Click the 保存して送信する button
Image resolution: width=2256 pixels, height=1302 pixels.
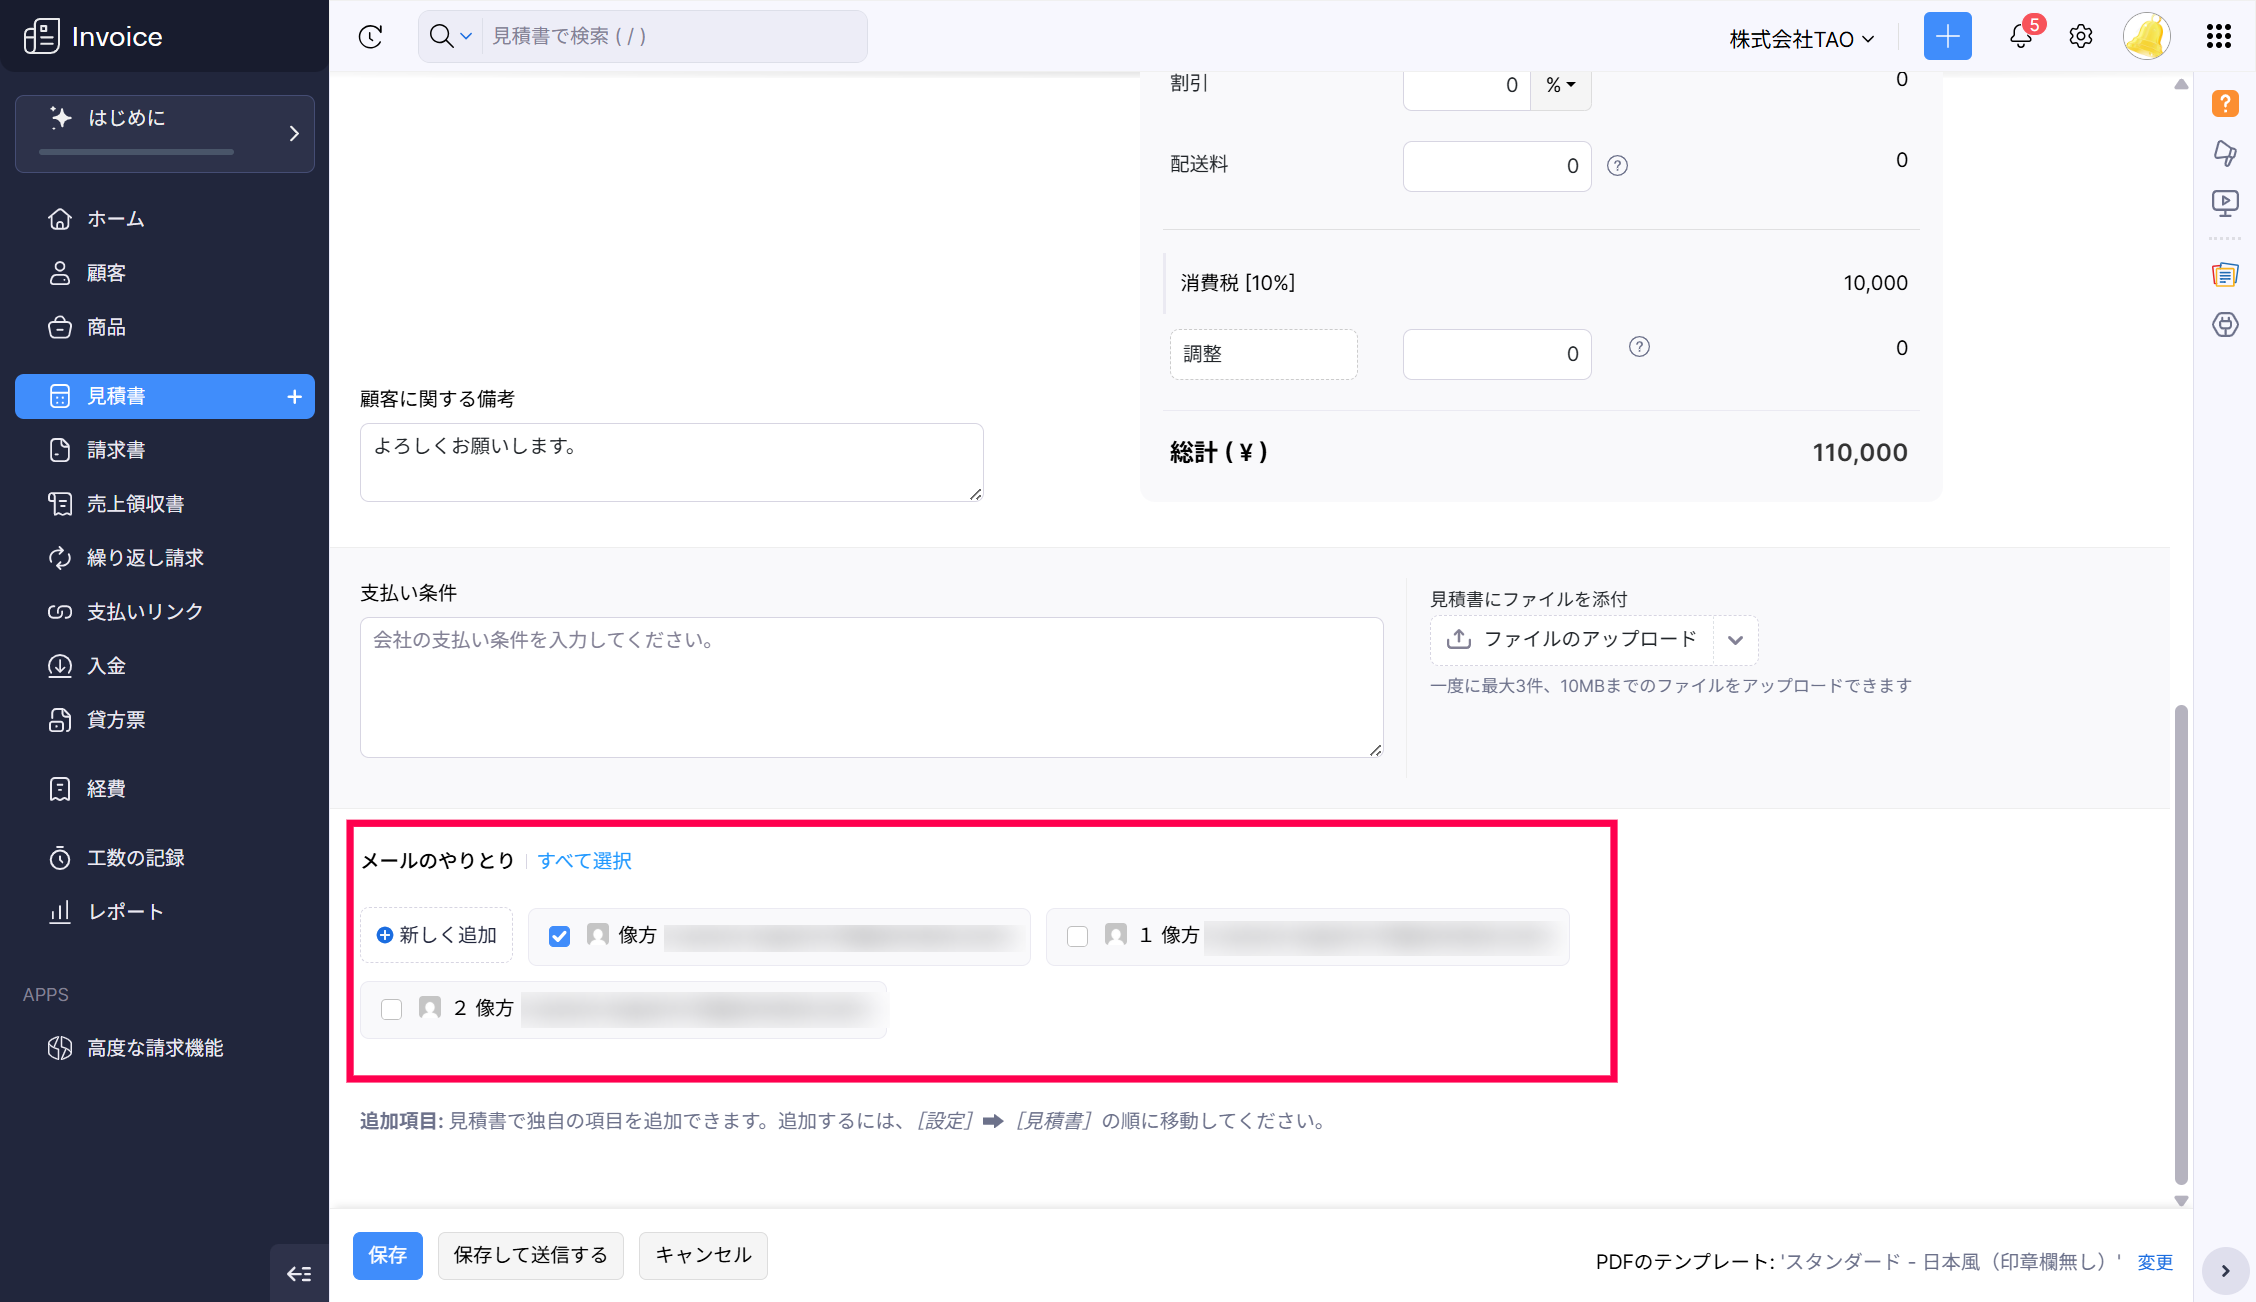pyautogui.click(x=530, y=1255)
